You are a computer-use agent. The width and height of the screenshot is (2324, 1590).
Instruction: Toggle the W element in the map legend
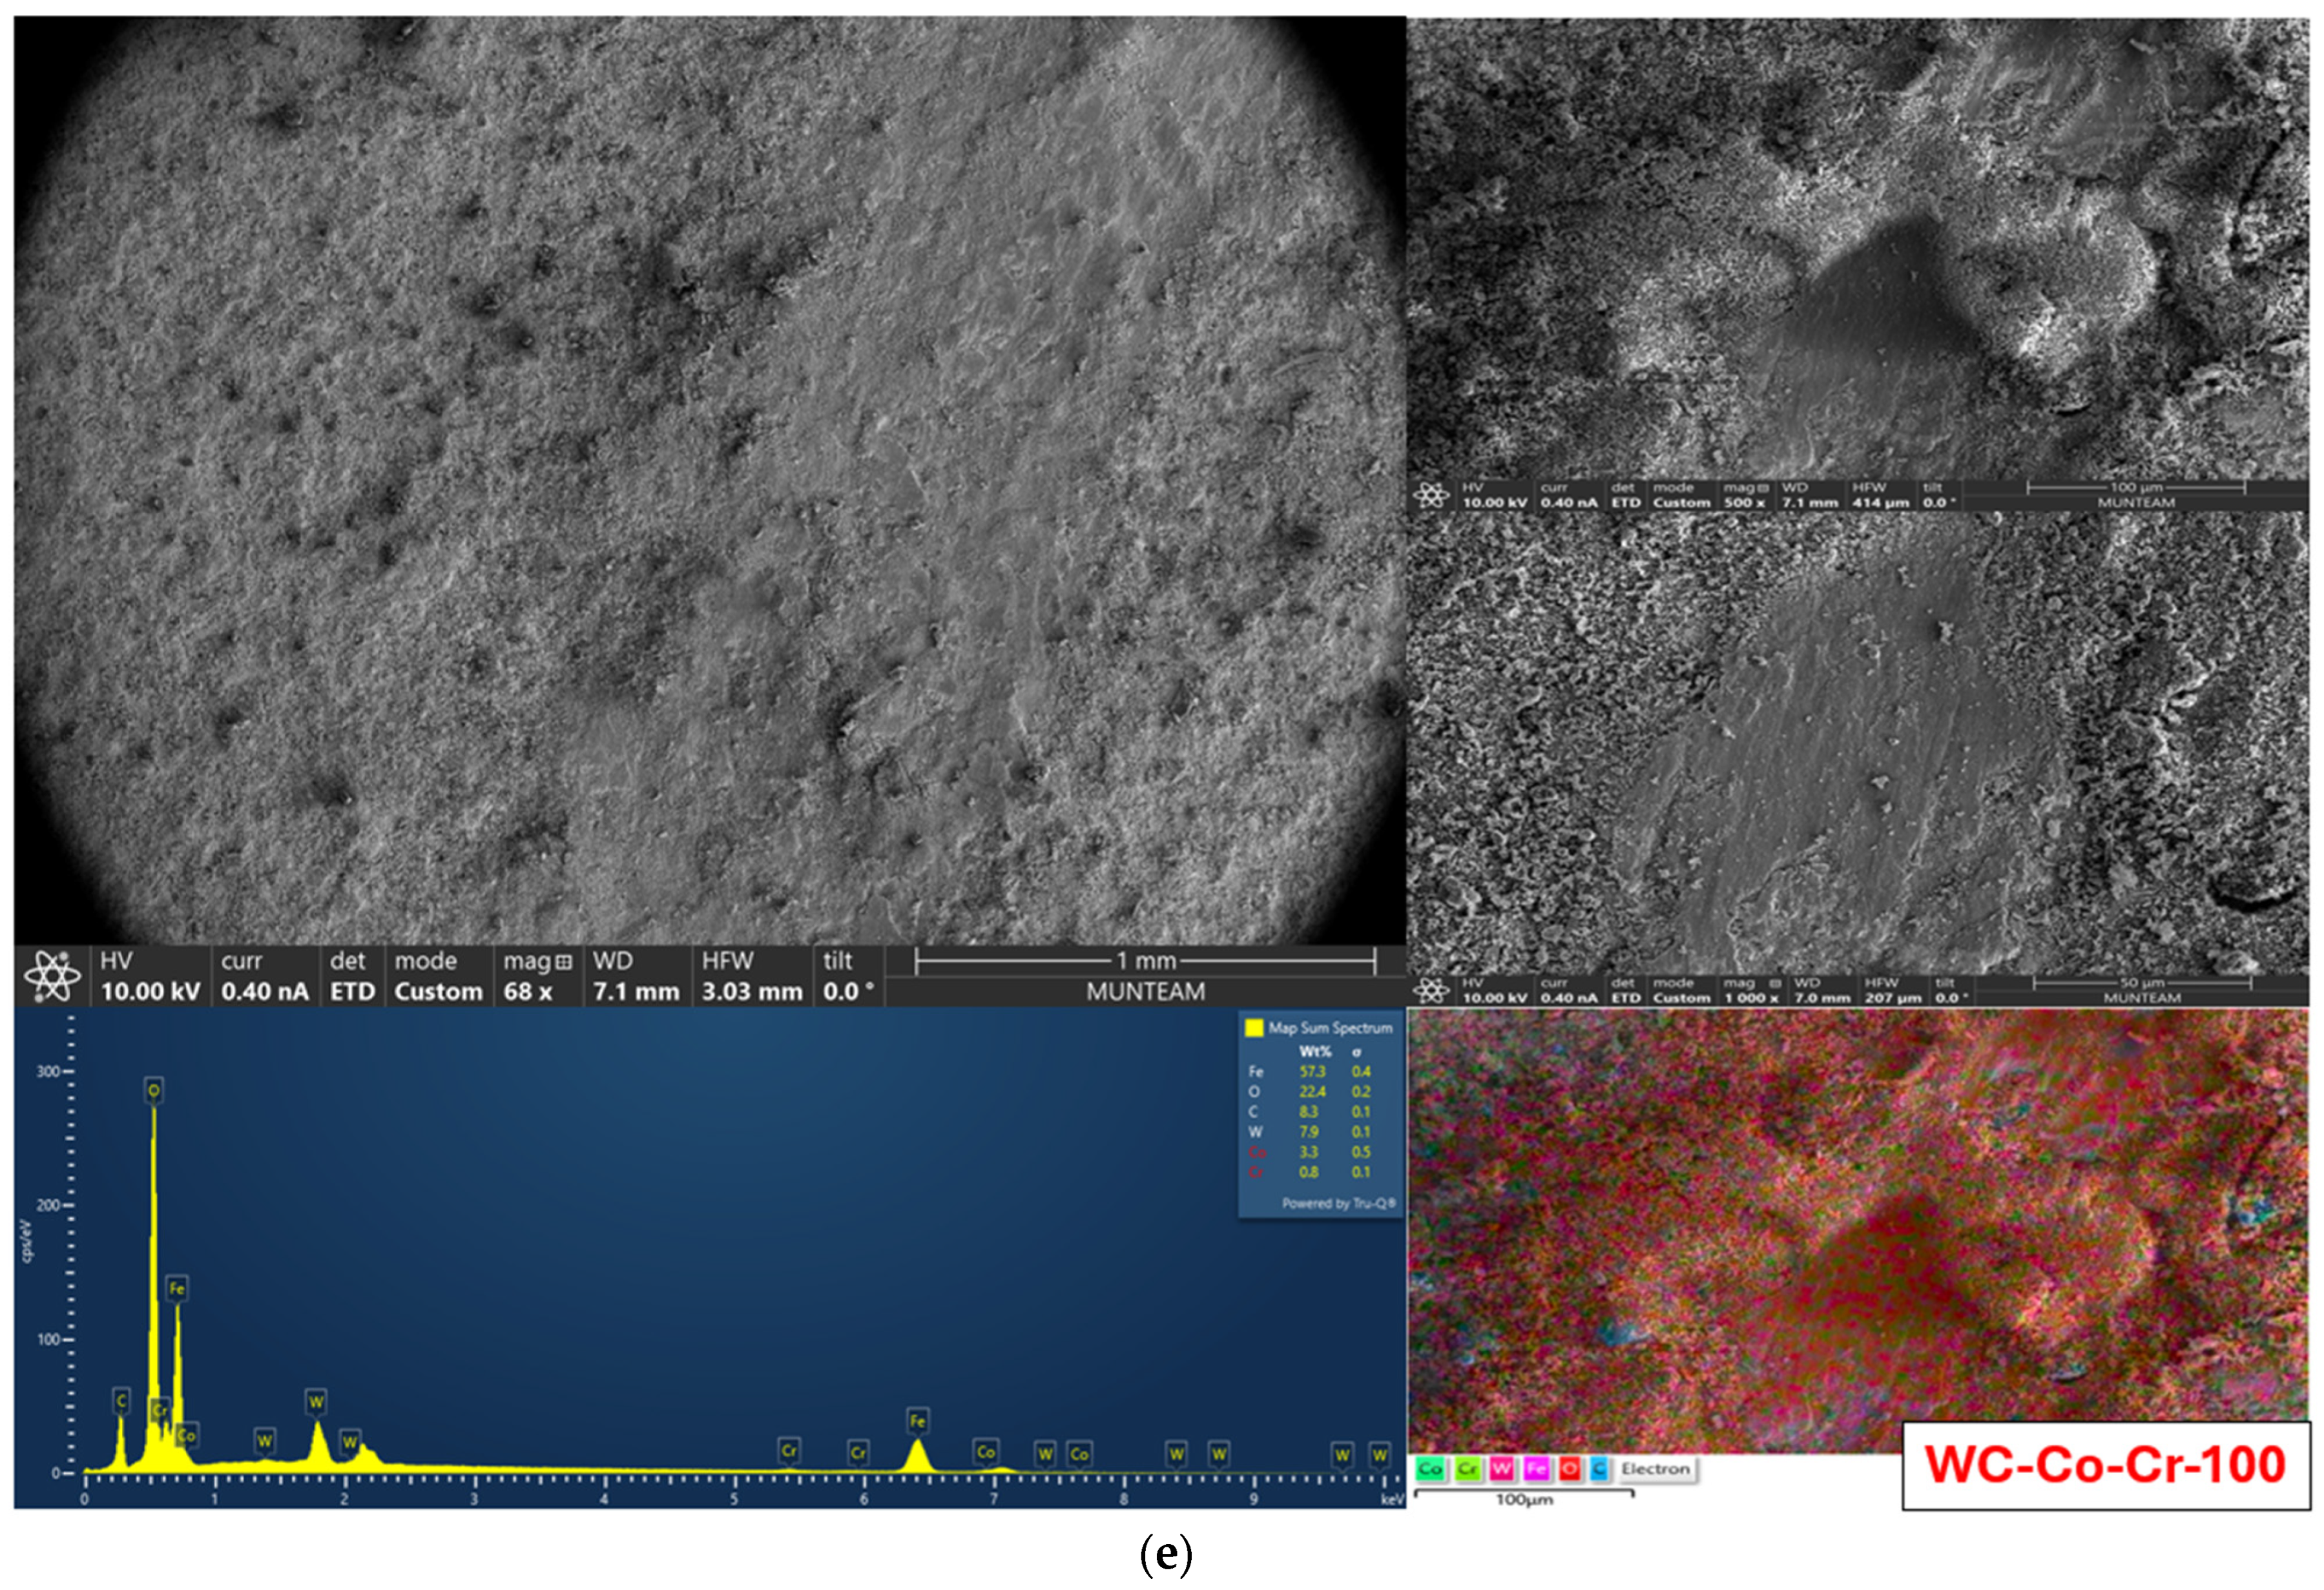click(1501, 1469)
